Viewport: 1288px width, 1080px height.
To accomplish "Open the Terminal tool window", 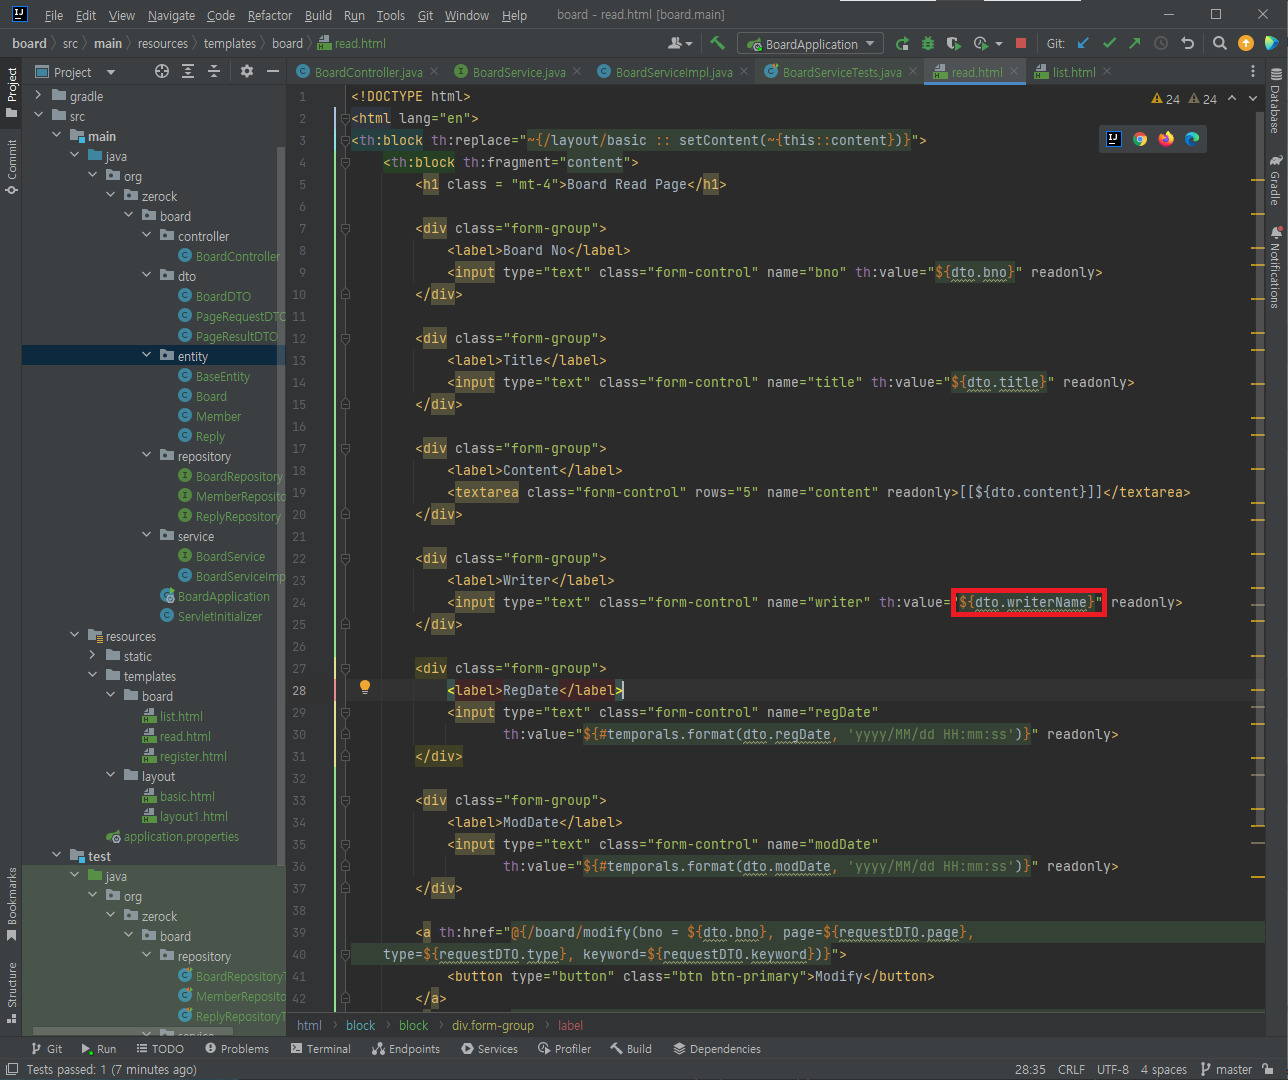I will pos(321,1049).
